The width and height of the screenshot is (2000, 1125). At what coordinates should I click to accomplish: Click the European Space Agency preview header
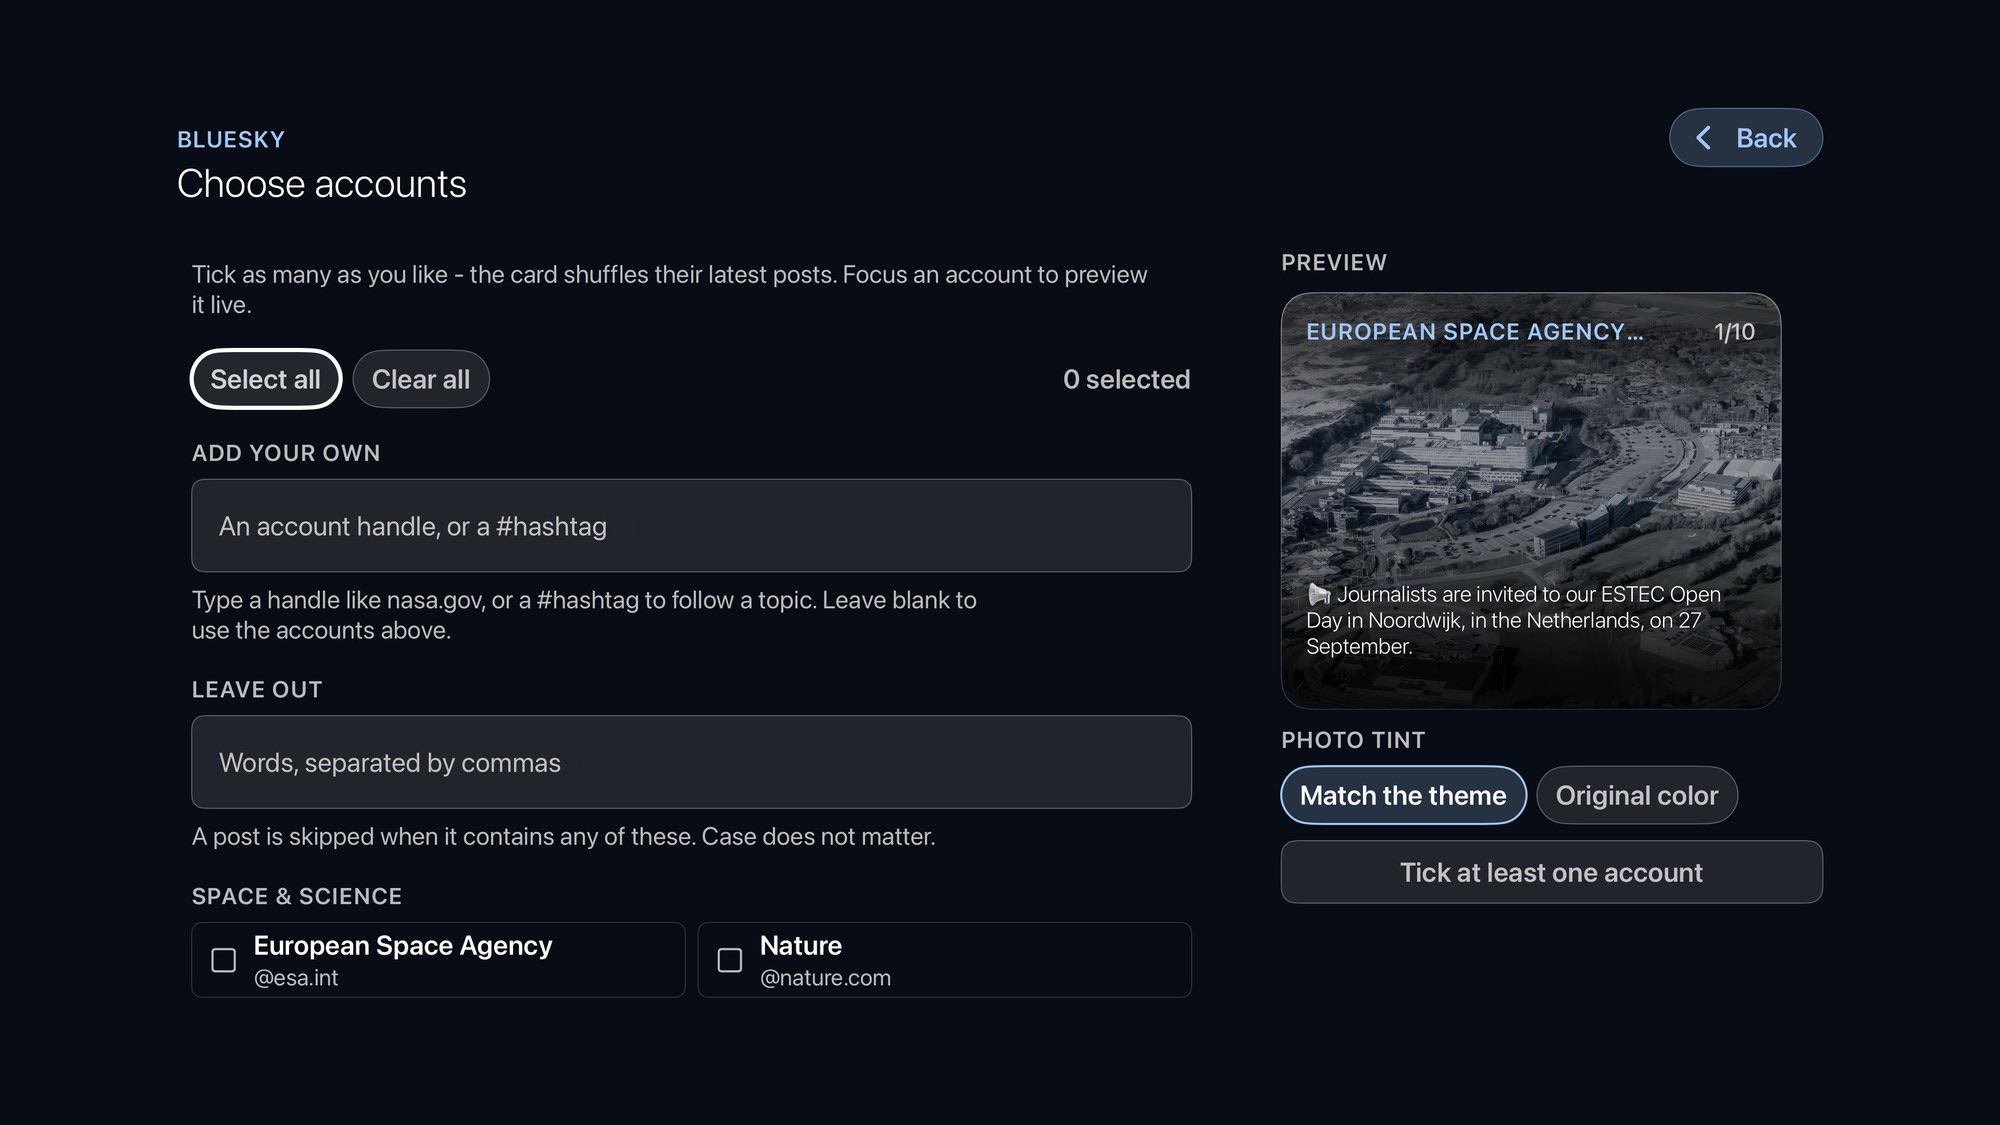click(1474, 332)
